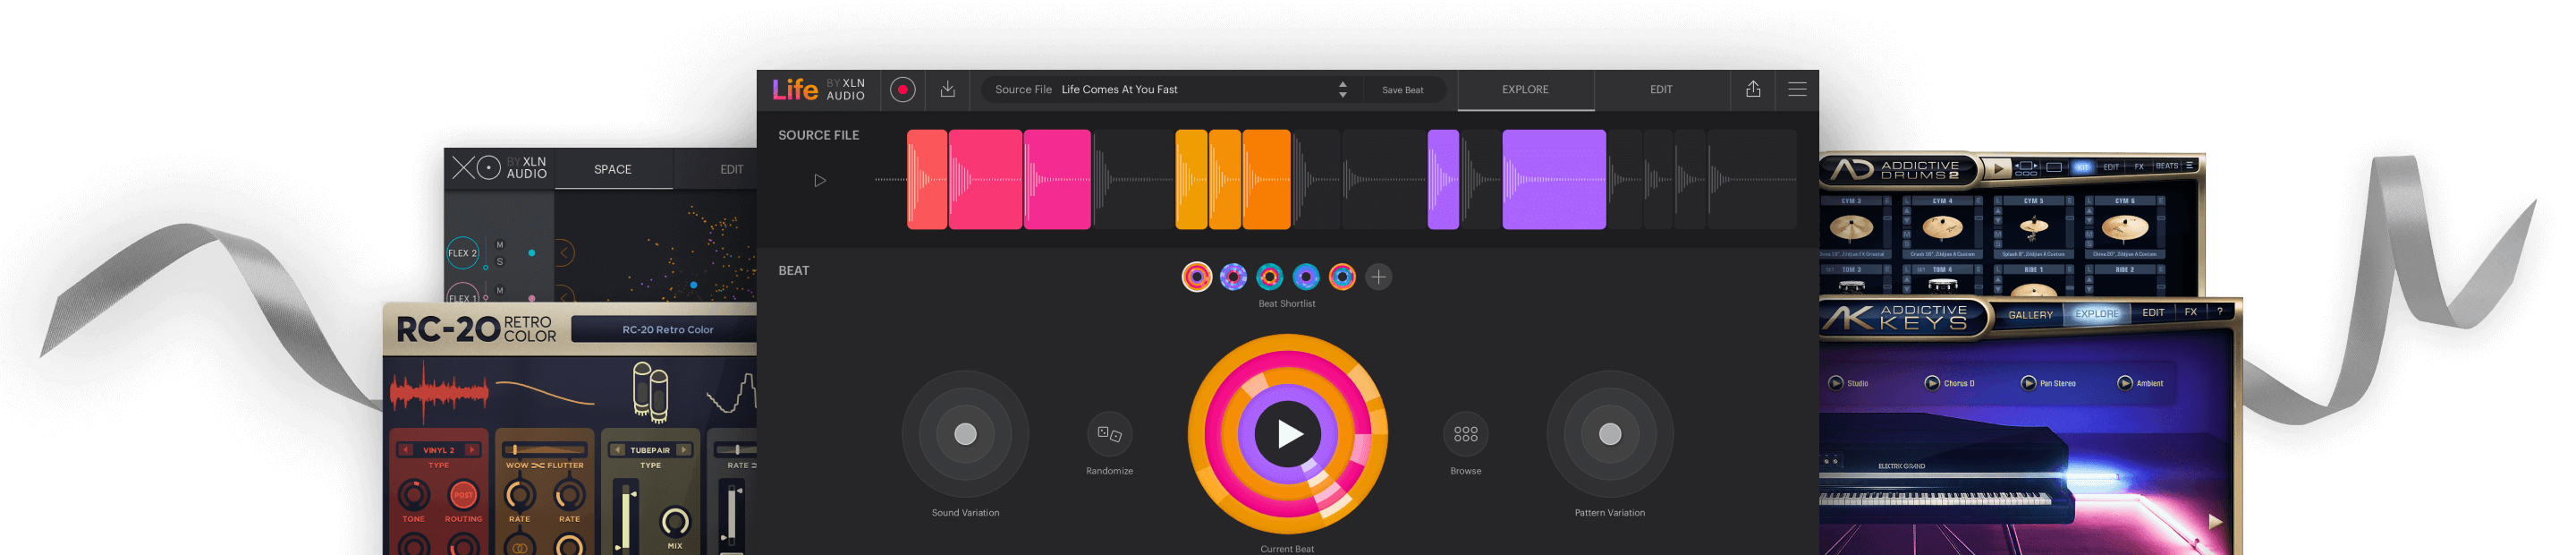2576x555 pixels.
Task: Click previous sample arrow for FLEX 2
Action: click(564, 253)
